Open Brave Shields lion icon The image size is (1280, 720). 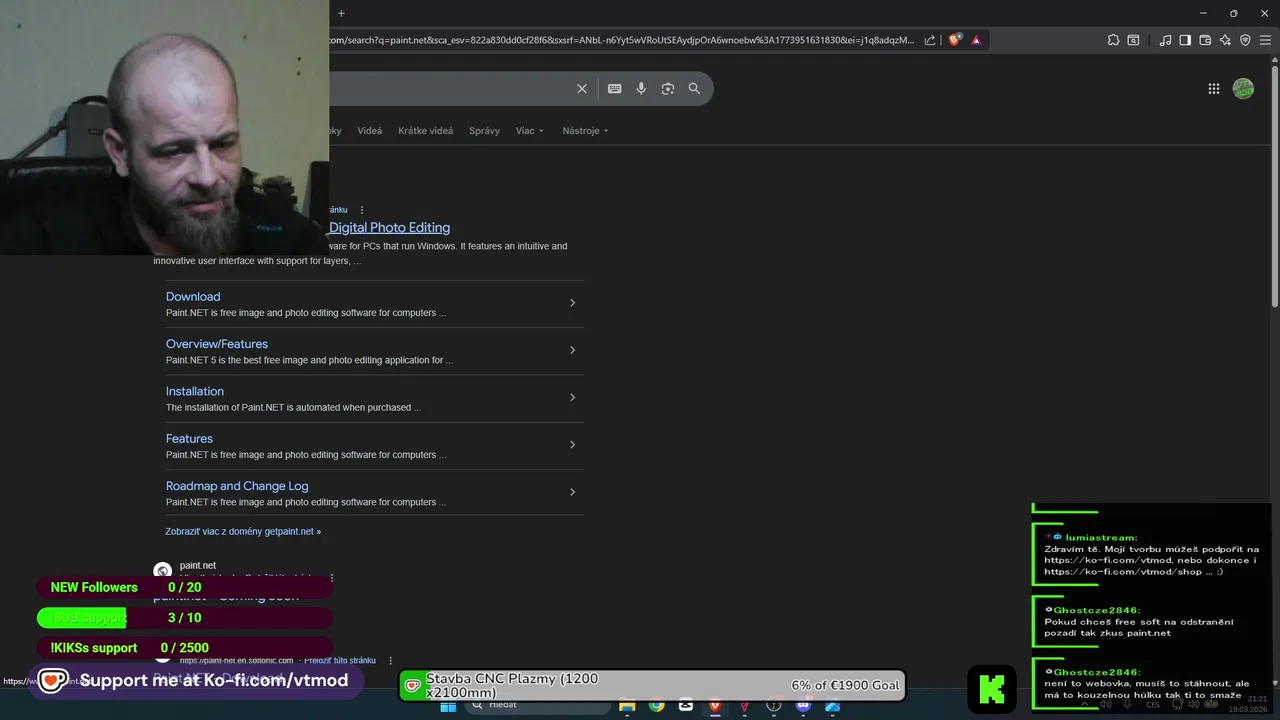[x=955, y=40]
